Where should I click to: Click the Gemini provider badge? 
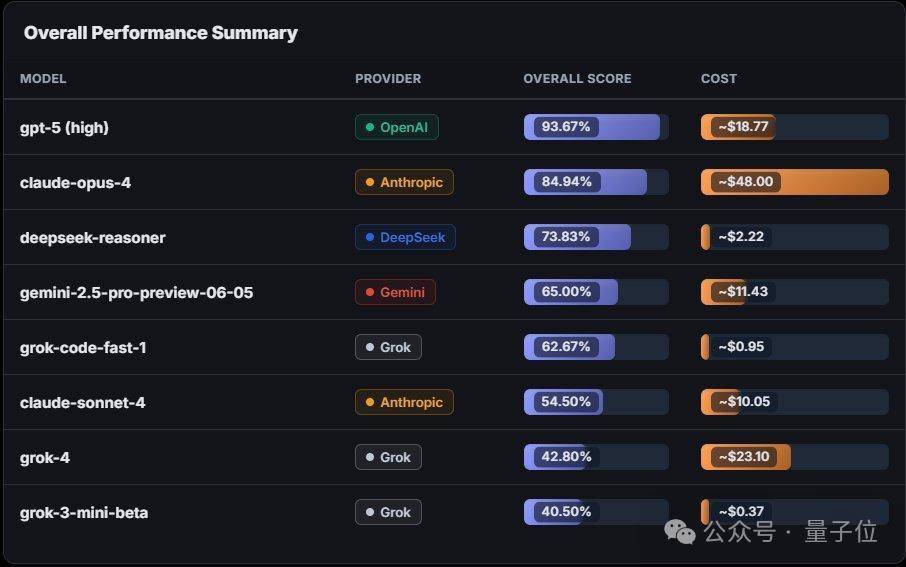click(x=395, y=292)
